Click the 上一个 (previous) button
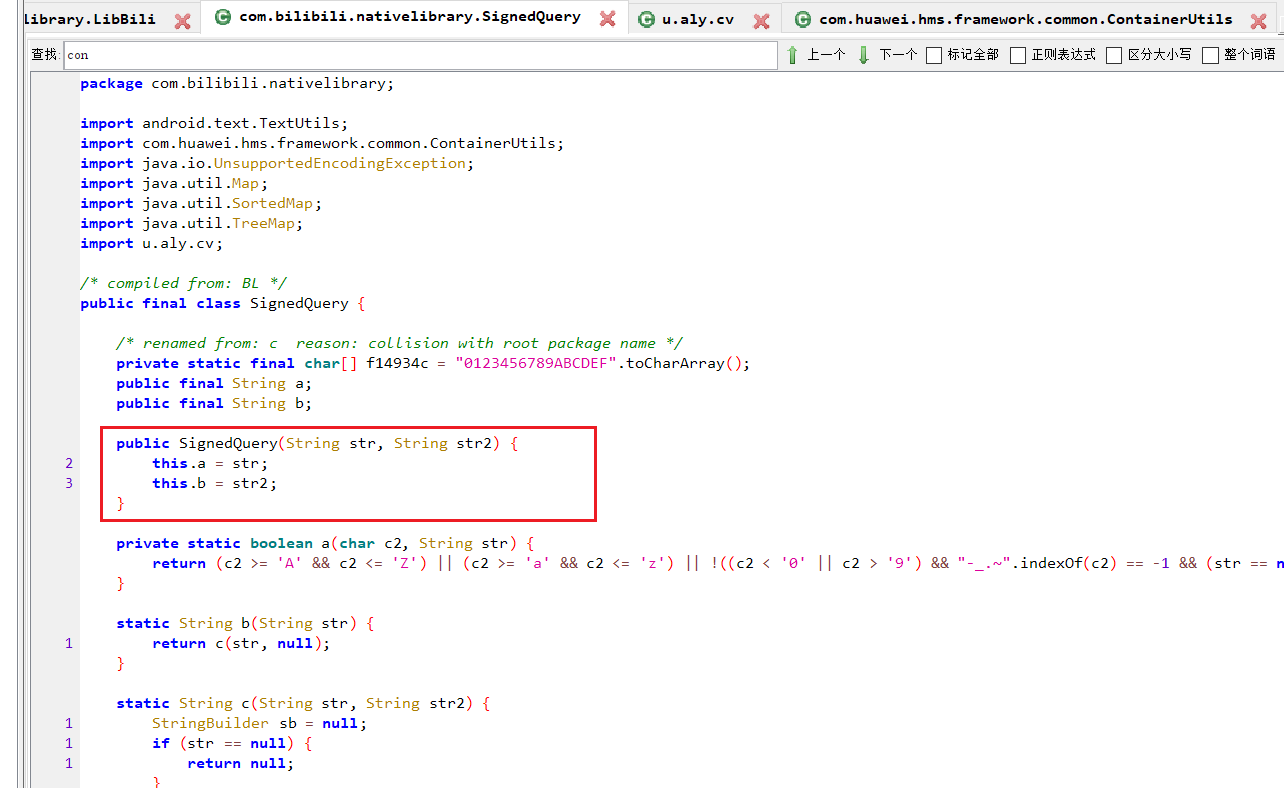 tap(826, 55)
